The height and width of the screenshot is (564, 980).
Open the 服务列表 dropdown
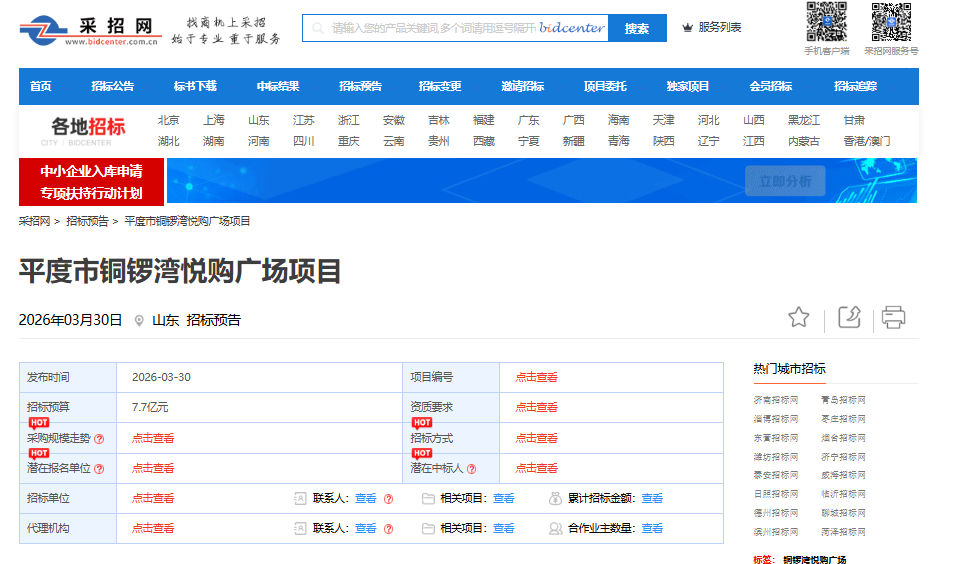coord(712,28)
